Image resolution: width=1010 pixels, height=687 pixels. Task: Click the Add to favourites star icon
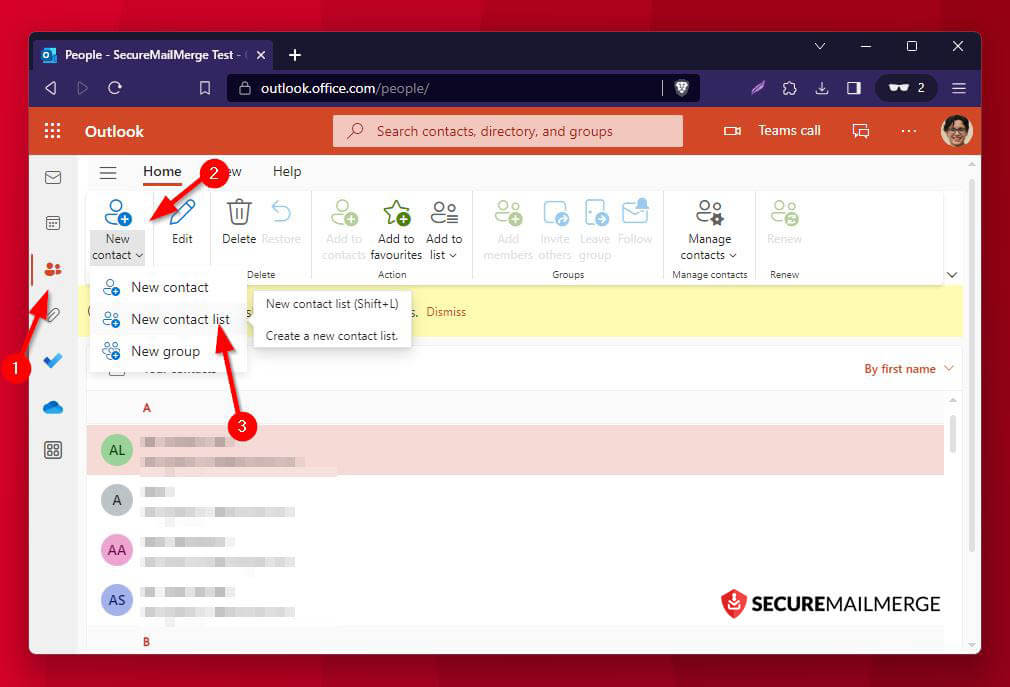pos(395,211)
